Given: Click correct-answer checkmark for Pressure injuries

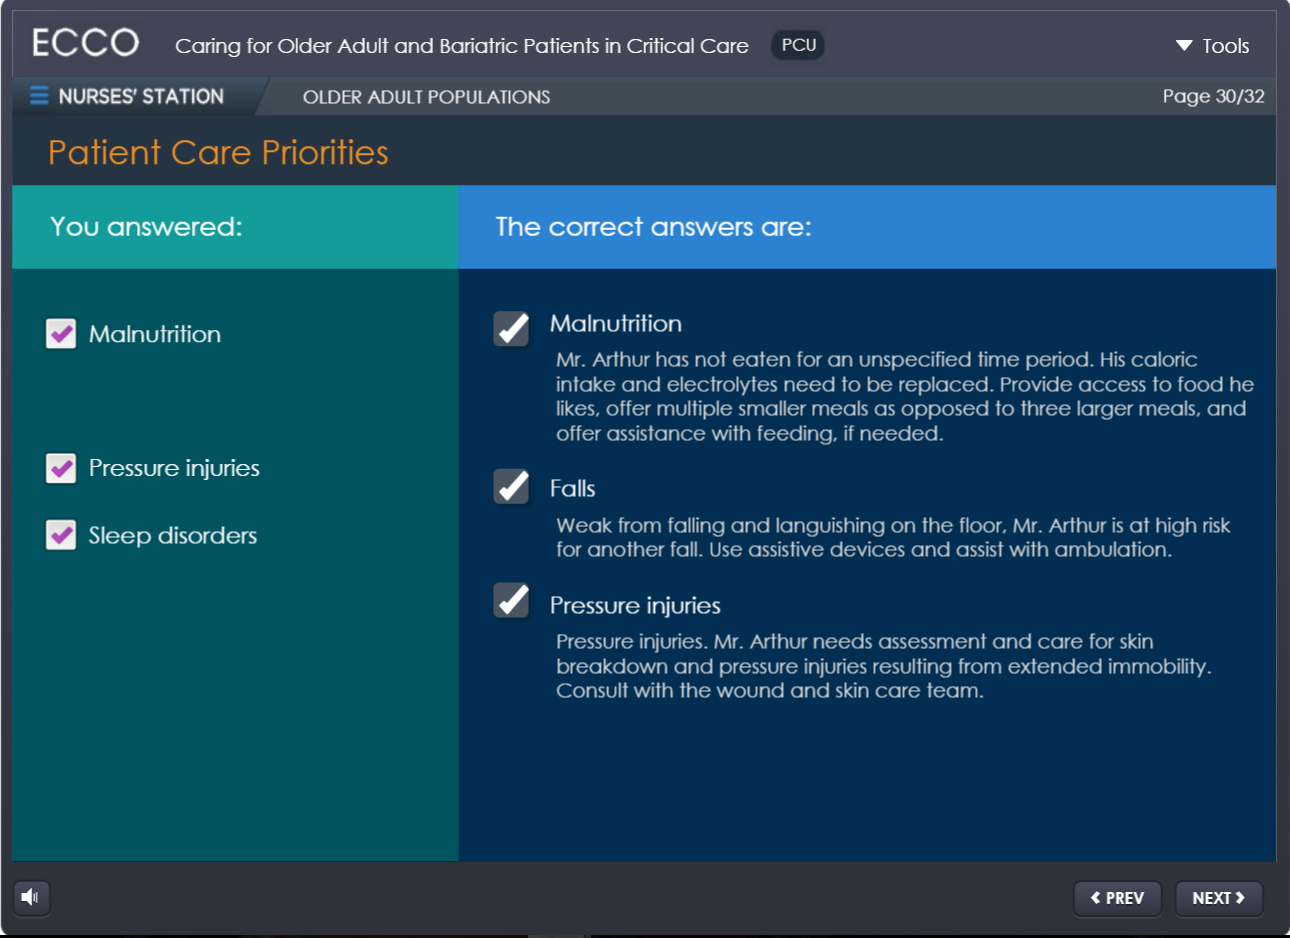Looking at the screenshot, I should tap(512, 601).
